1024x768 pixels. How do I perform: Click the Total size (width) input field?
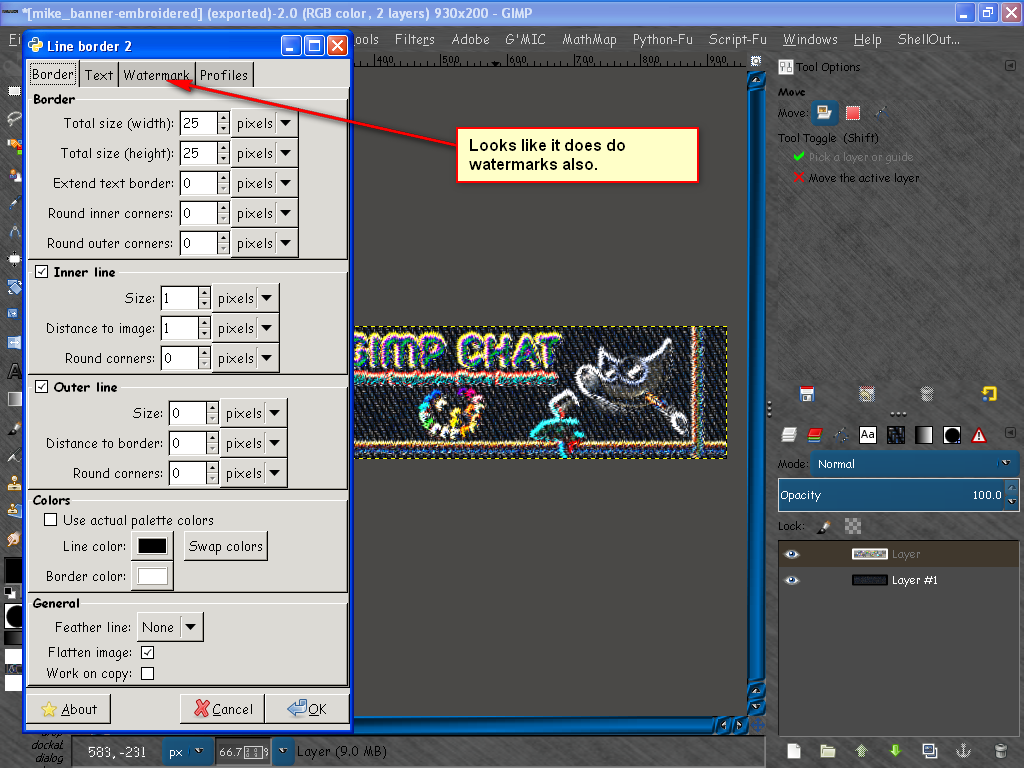198,123
